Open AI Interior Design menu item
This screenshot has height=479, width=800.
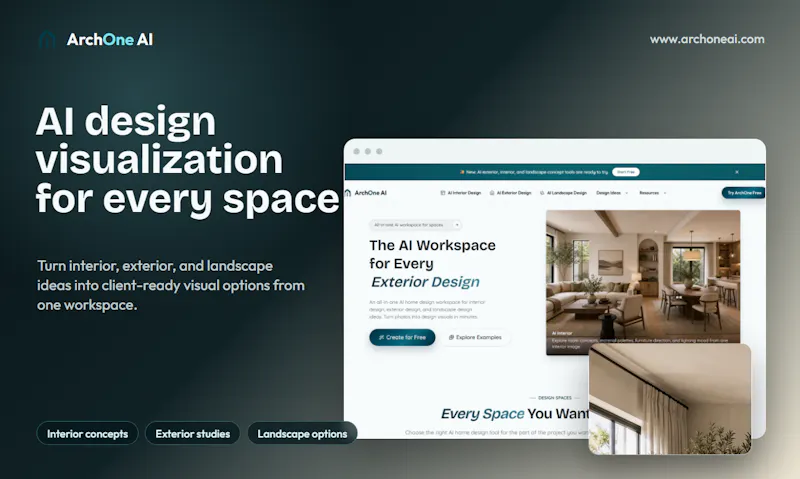pyautogui.click(x=460, y=193)
